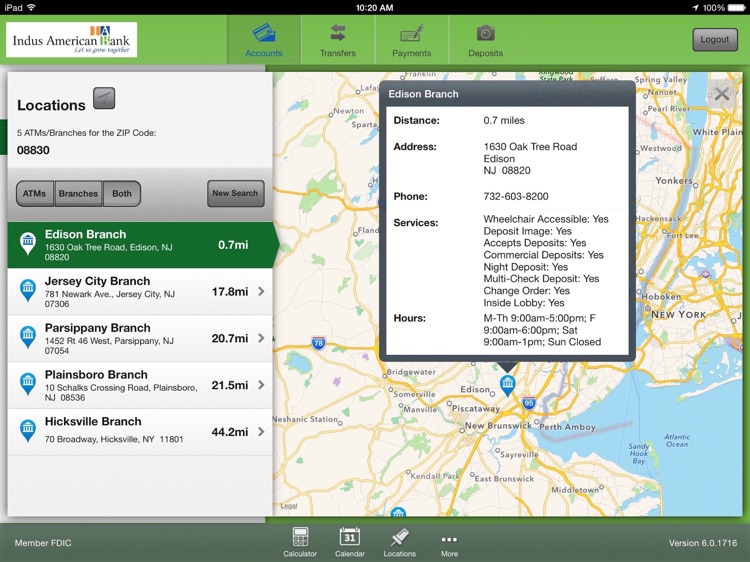Close the map with the X button
The width and height of the screenshot is (750, 562).
pos(721,94)
